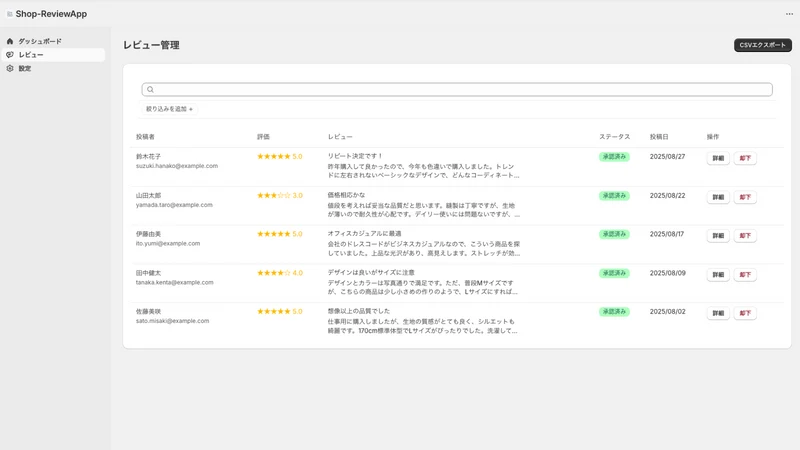This screenshot has width=800, height=450.
Task: Click email tanaka.kenta@example.com
Action: tap(174, 282)
